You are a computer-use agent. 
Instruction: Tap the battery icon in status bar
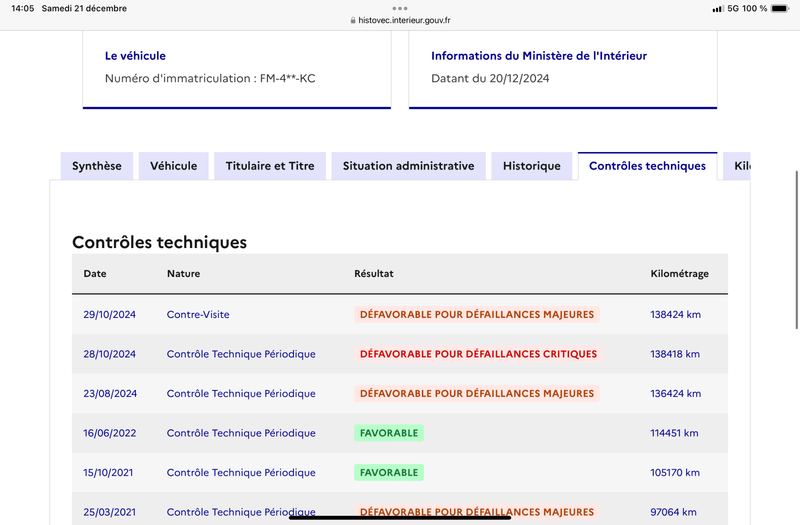[781, 9]
